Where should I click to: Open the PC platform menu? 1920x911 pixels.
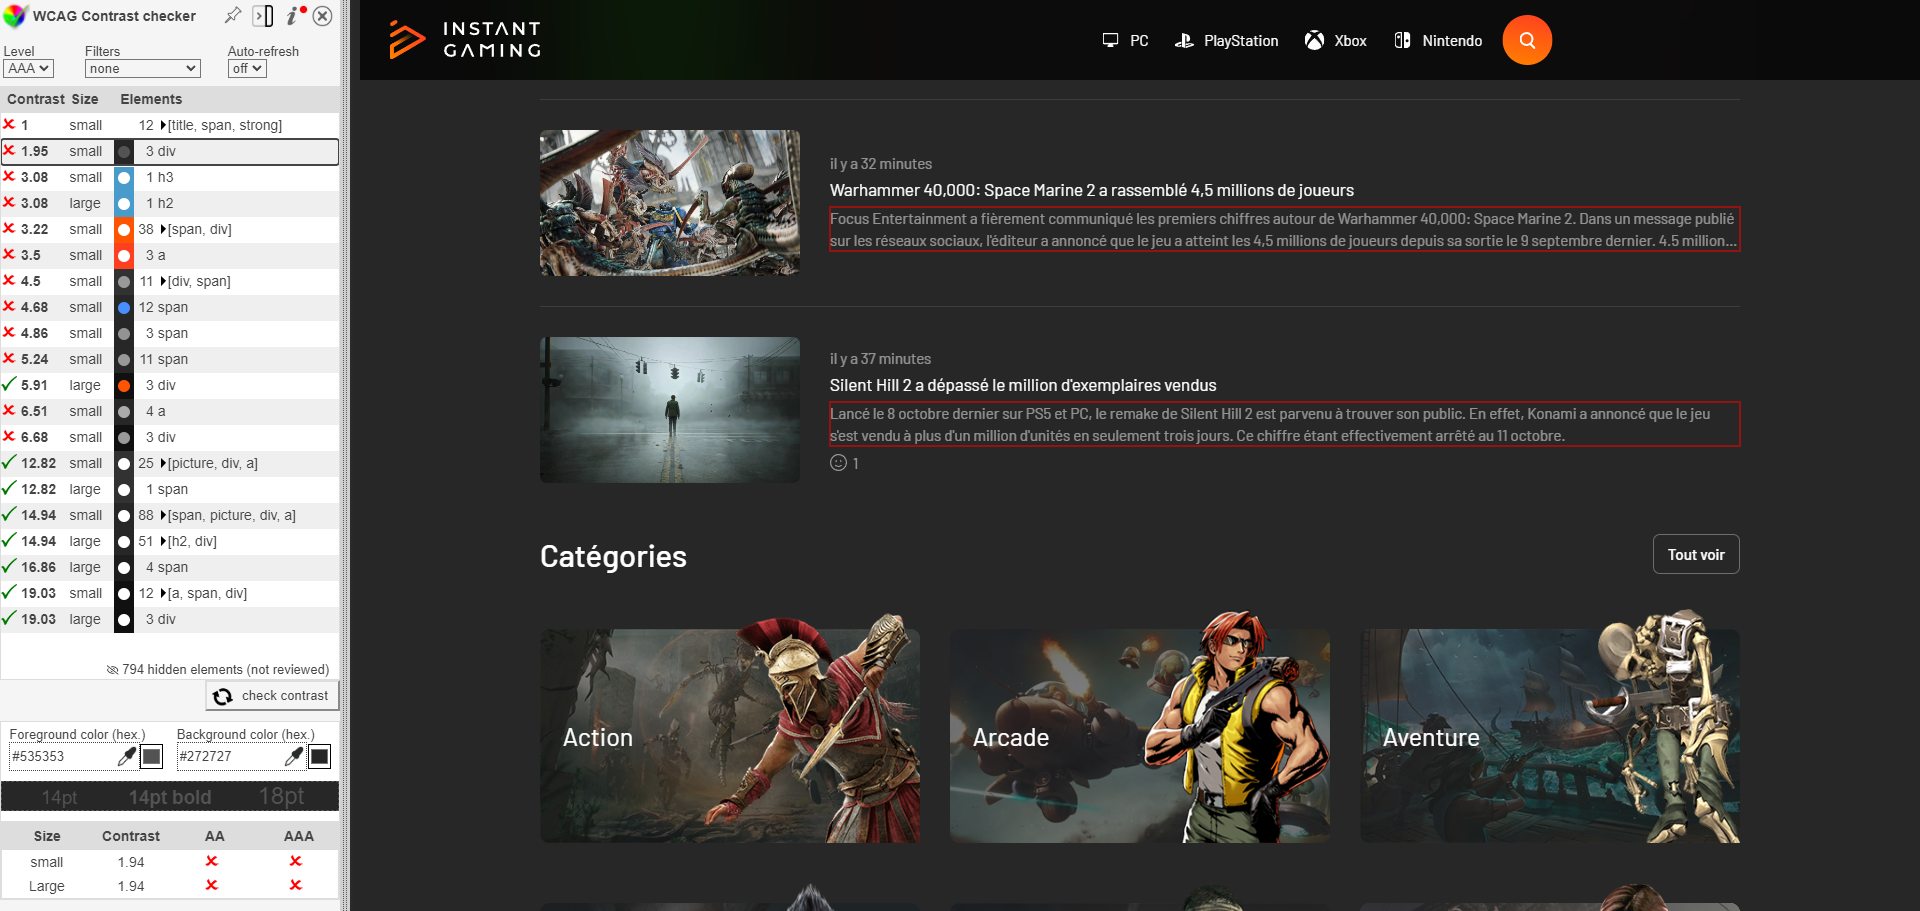click(x=1125, y=41)
